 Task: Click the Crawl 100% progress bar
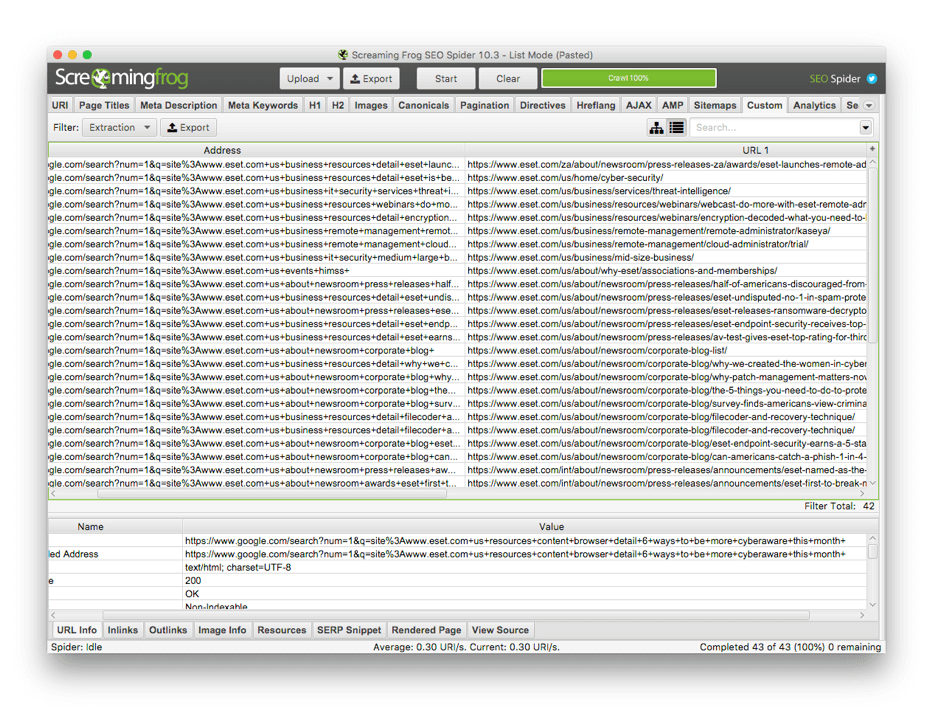(x=628, y=78)
